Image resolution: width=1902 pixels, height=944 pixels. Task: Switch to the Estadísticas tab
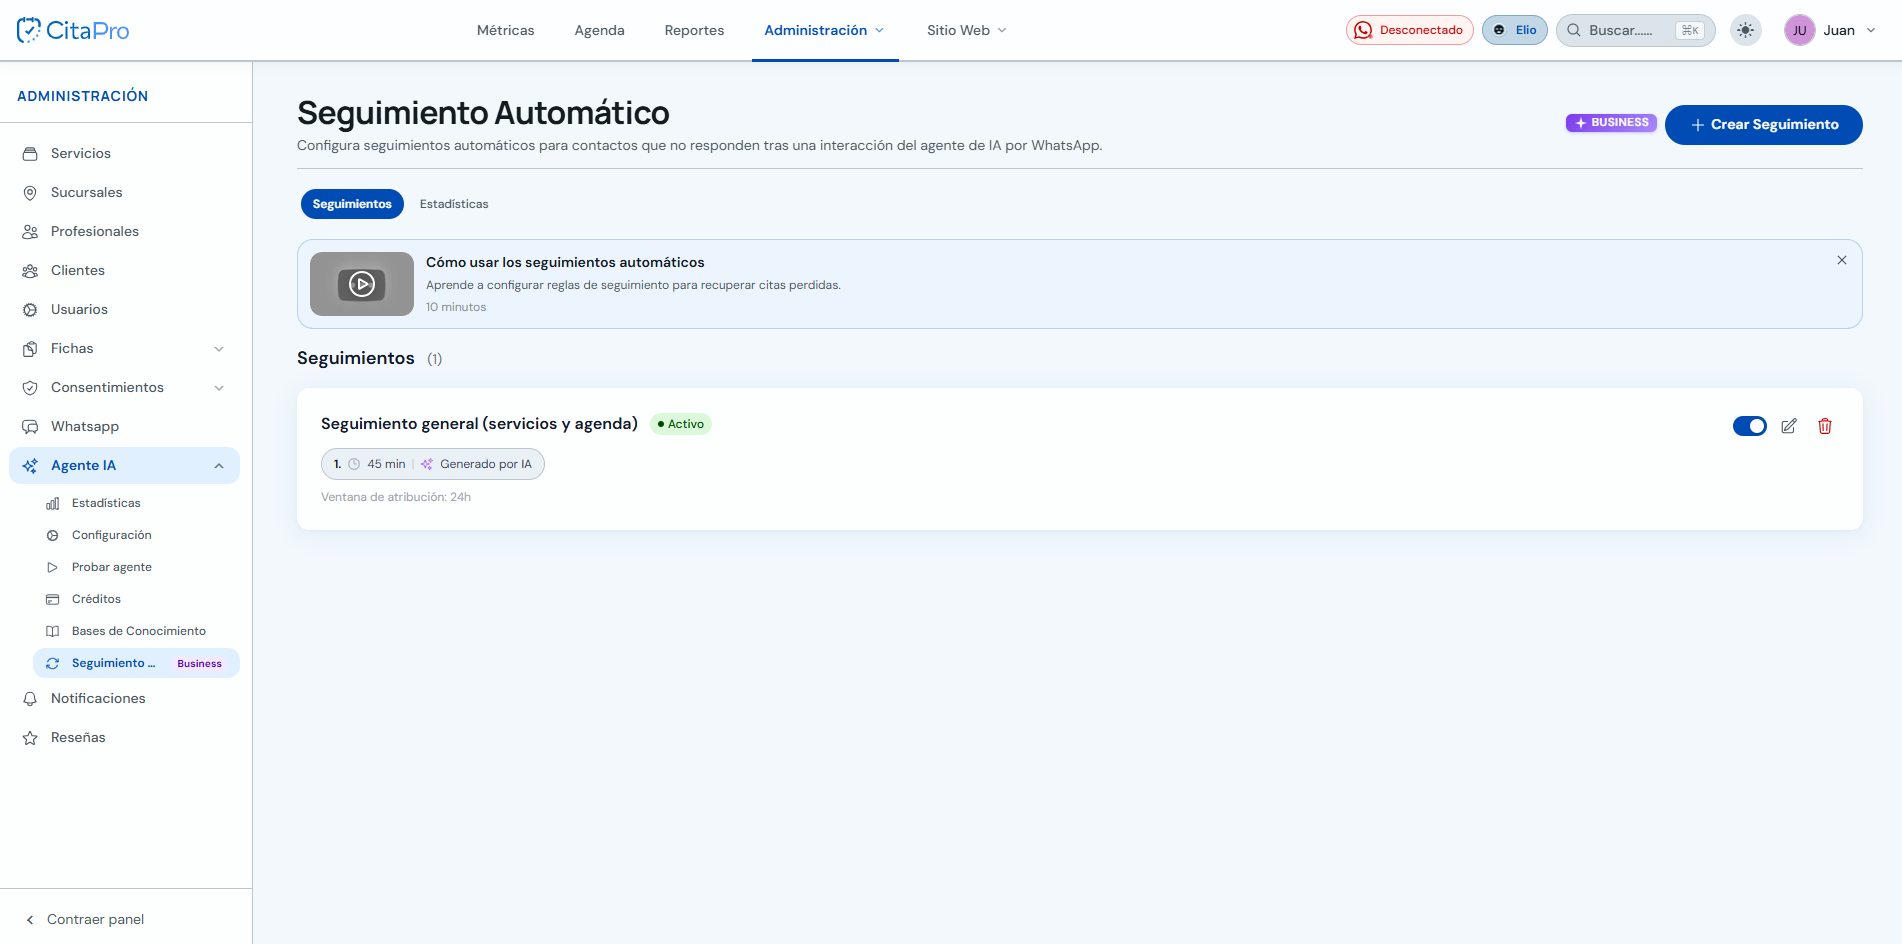(454, 204)
